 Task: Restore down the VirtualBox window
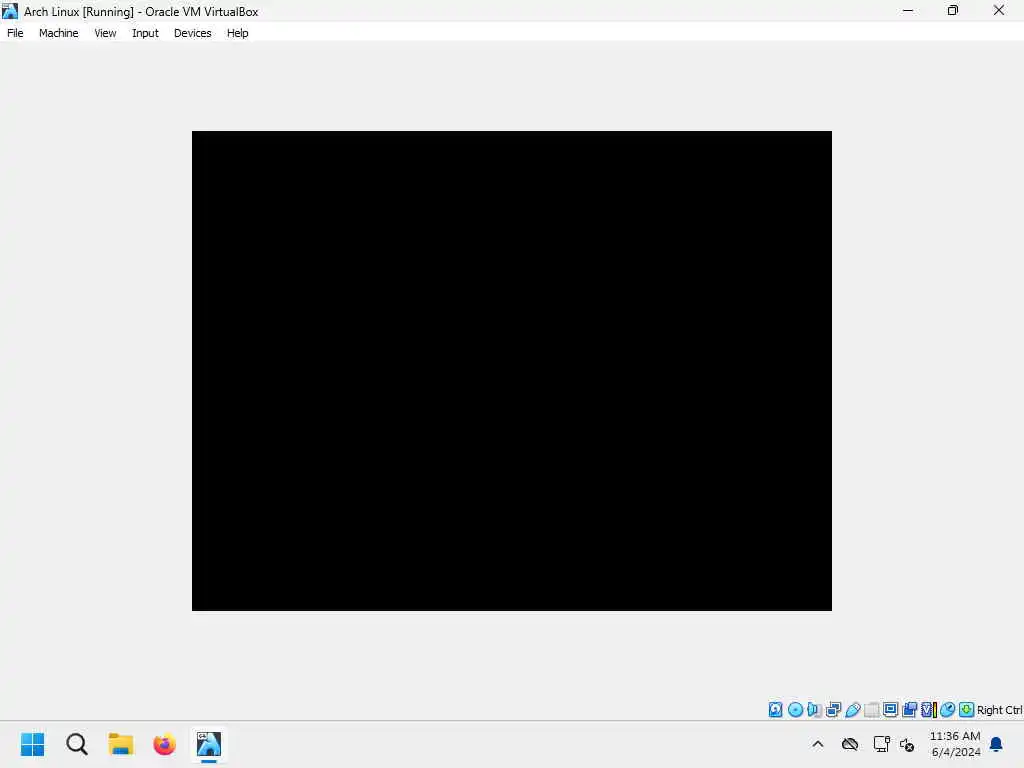click(953, 10)
